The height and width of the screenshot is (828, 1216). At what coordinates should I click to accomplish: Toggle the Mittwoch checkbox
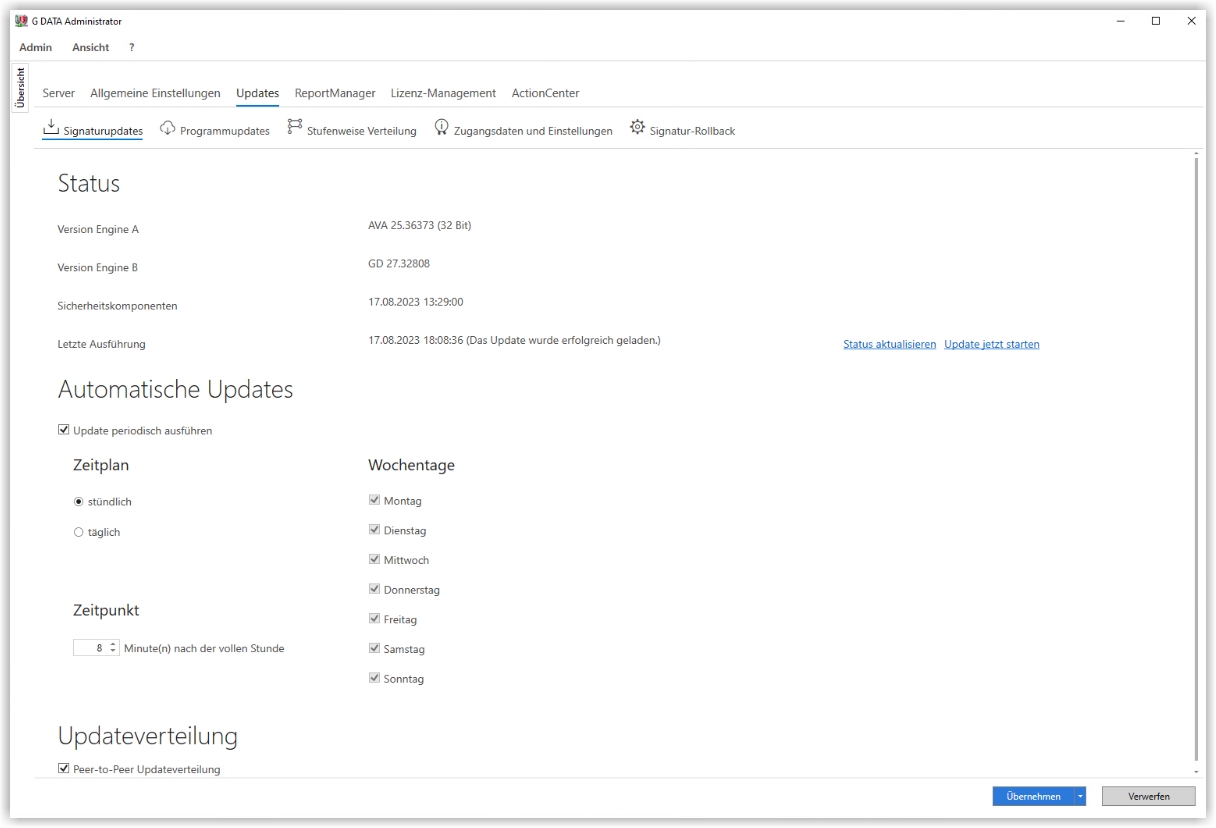375,560
